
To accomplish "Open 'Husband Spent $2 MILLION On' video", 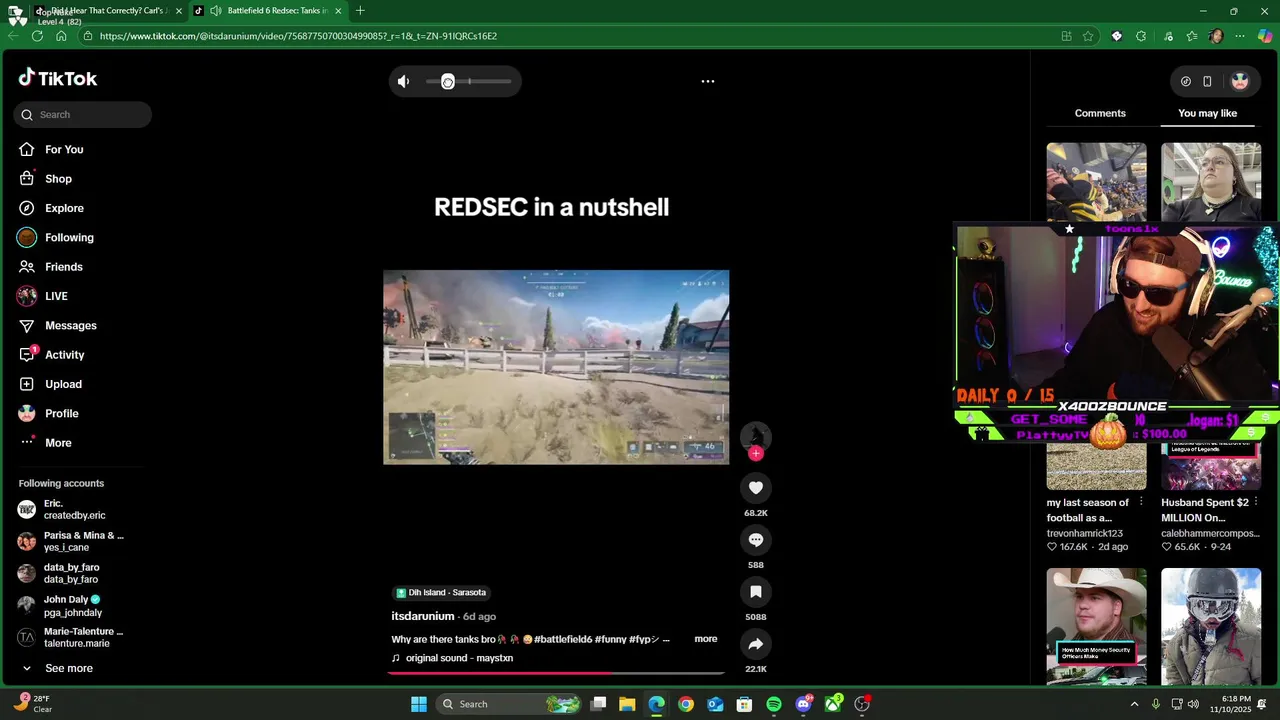I will pos(1205,510).
